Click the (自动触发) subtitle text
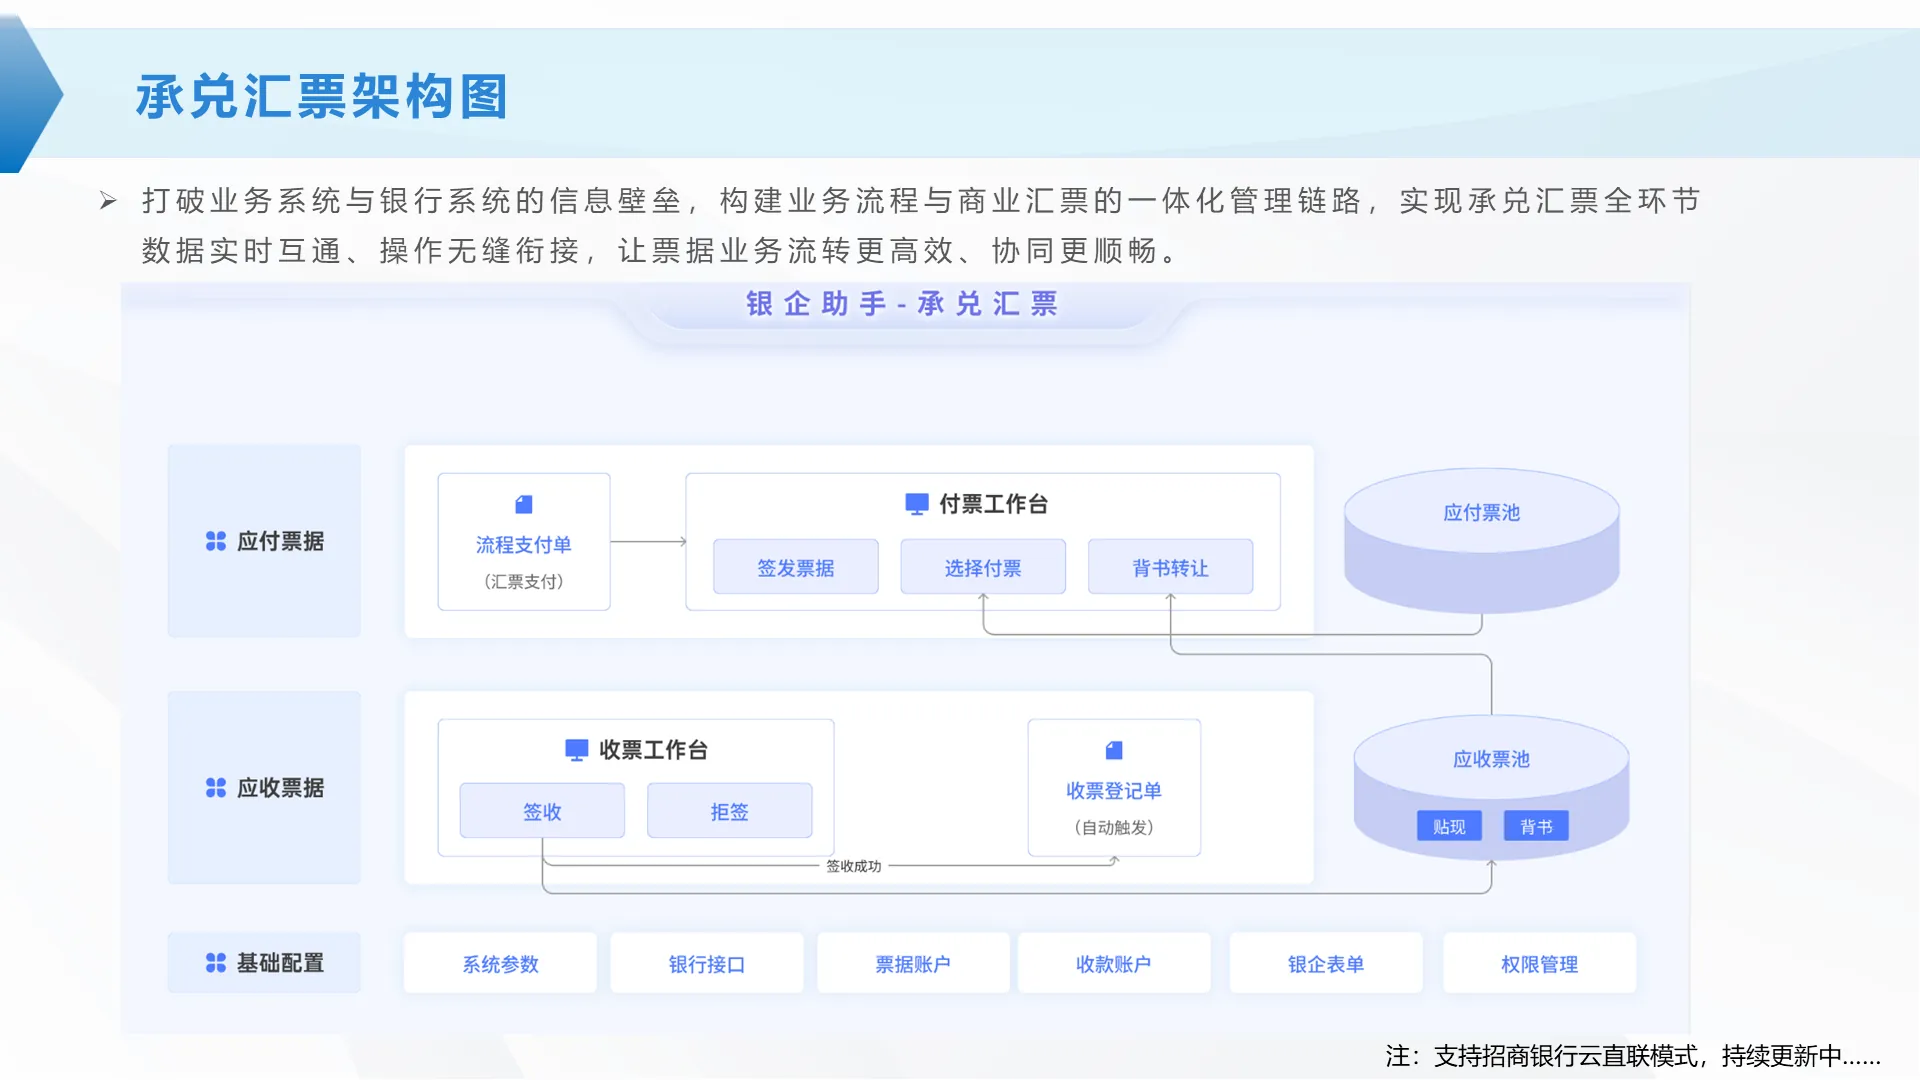The height and width of the screenshot is (1080, 1920). [1114, 827]
